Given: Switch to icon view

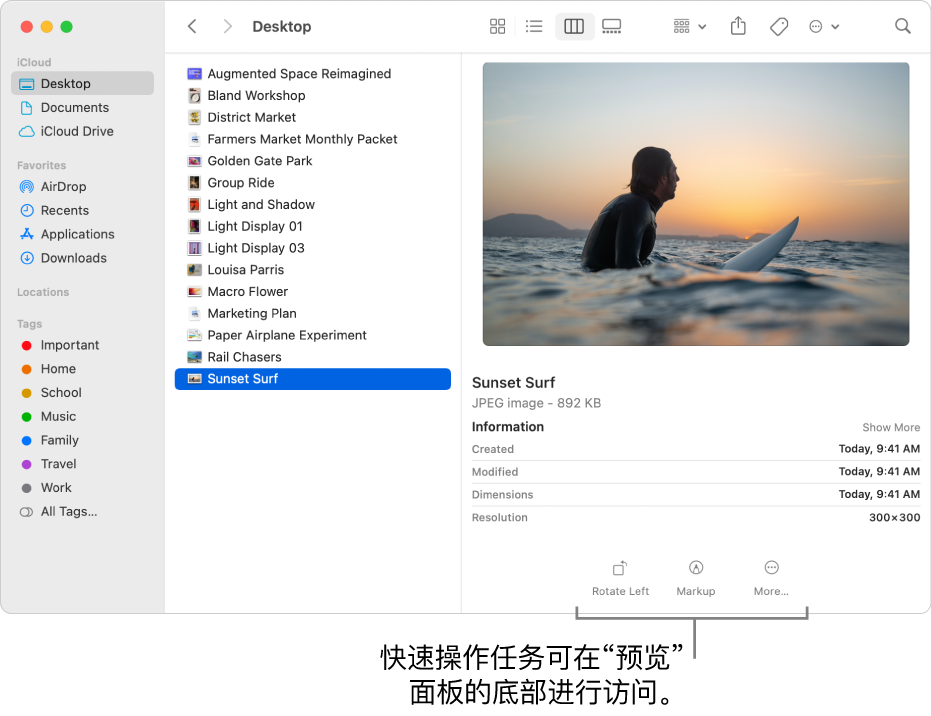Looking at the screenshot, I should click(x=497, y=26).
